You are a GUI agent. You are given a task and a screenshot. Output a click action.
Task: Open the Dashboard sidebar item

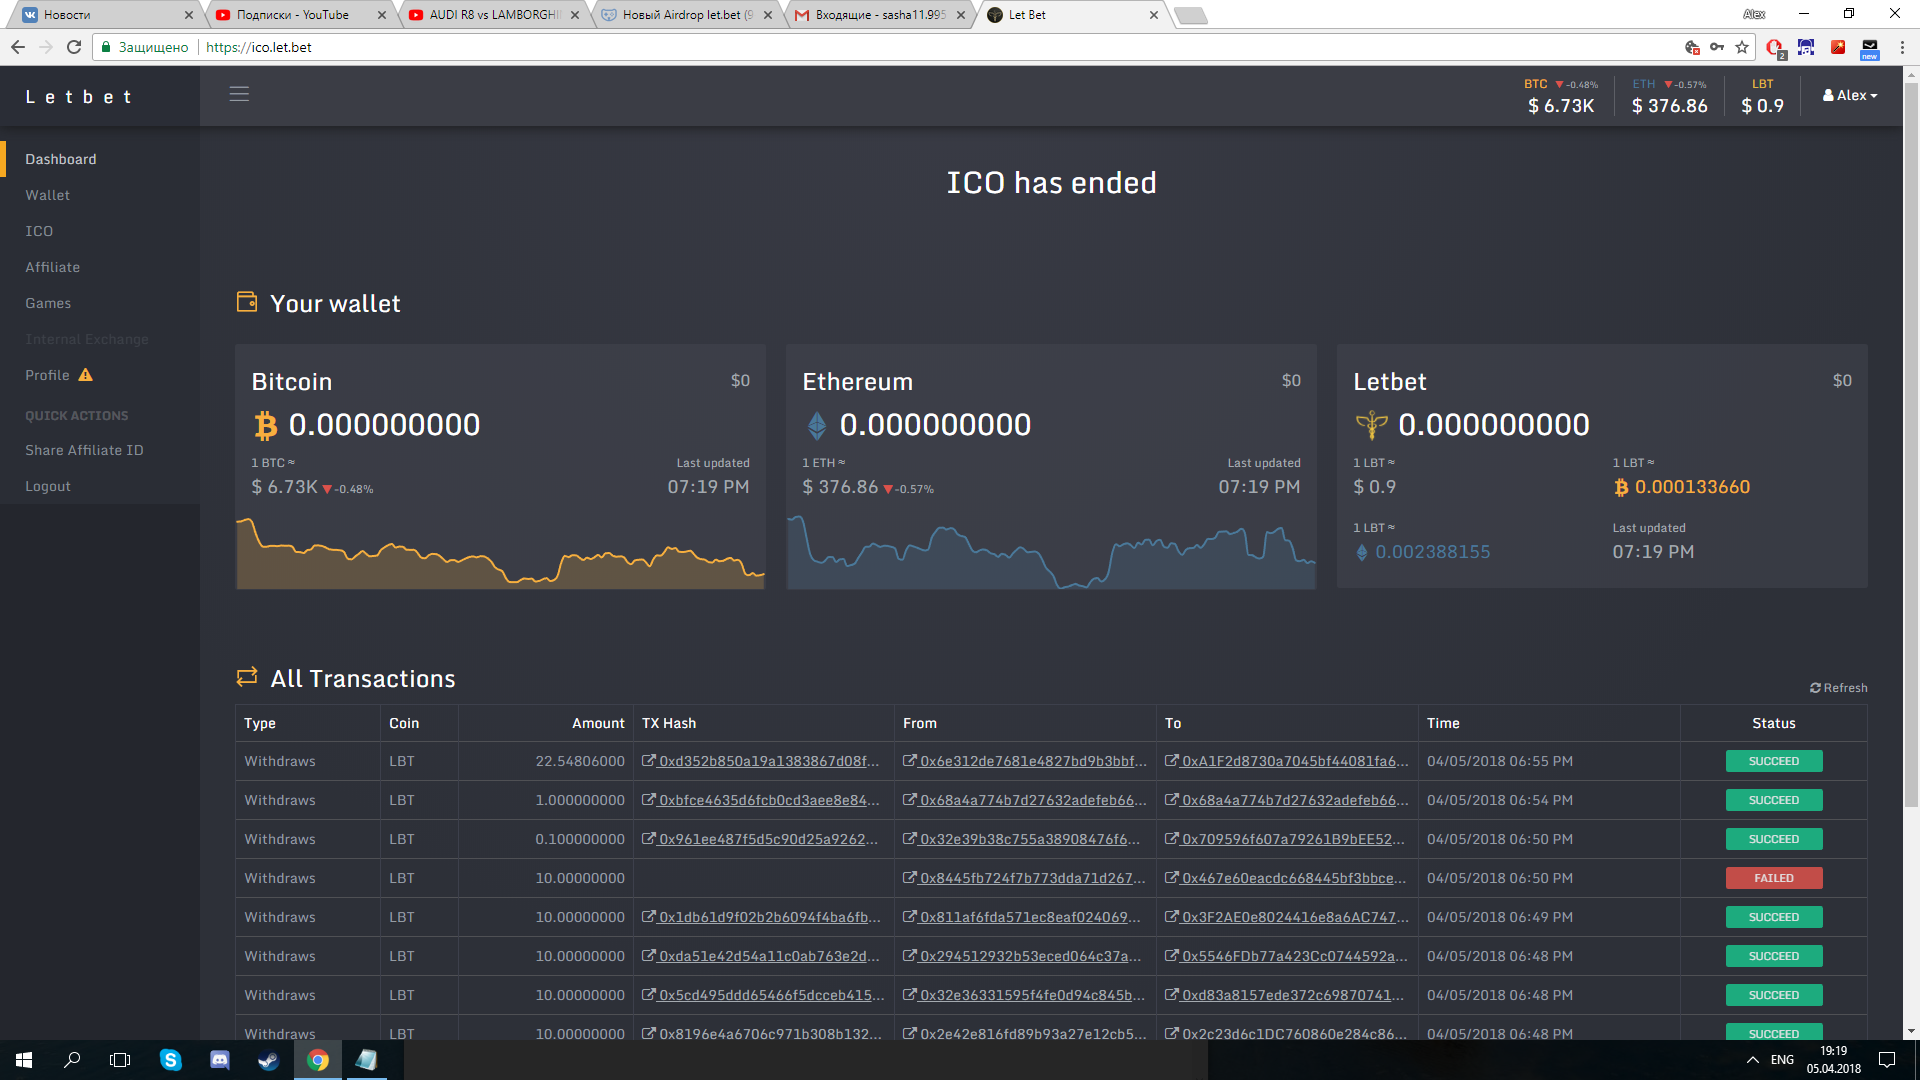pos(61,159)
